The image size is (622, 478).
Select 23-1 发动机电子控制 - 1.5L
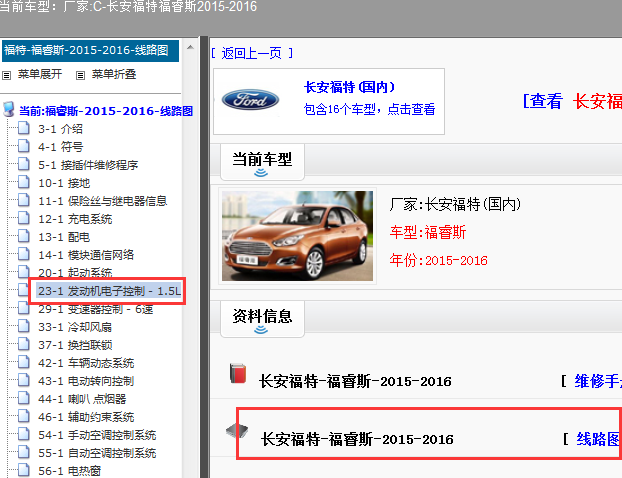point(109,291)
